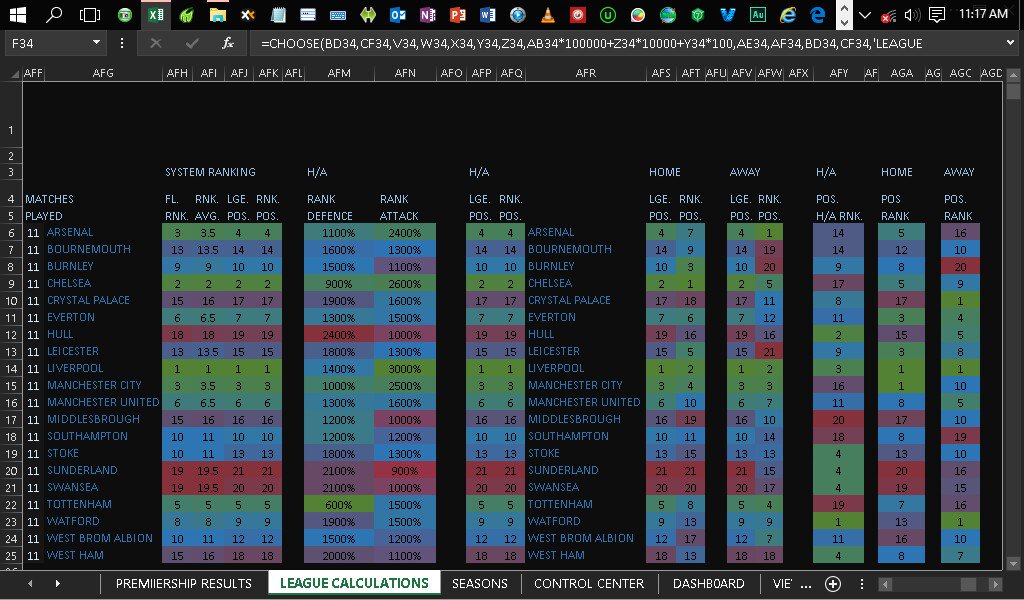Screen dimensions: 1024x600
Task: Click Name Box showing F34
Action: [48, 43]
